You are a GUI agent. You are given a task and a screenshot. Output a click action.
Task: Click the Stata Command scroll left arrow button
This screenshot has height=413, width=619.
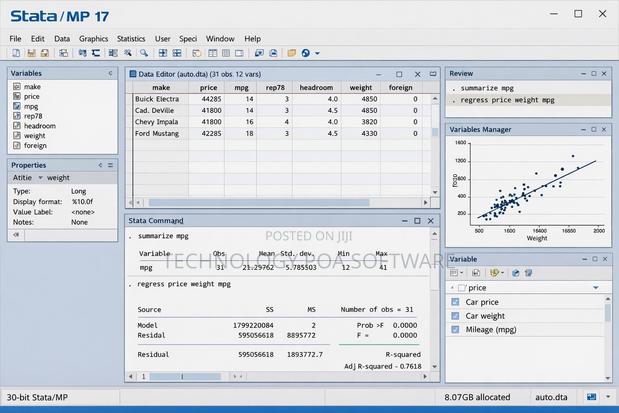[x=131, y=377]
